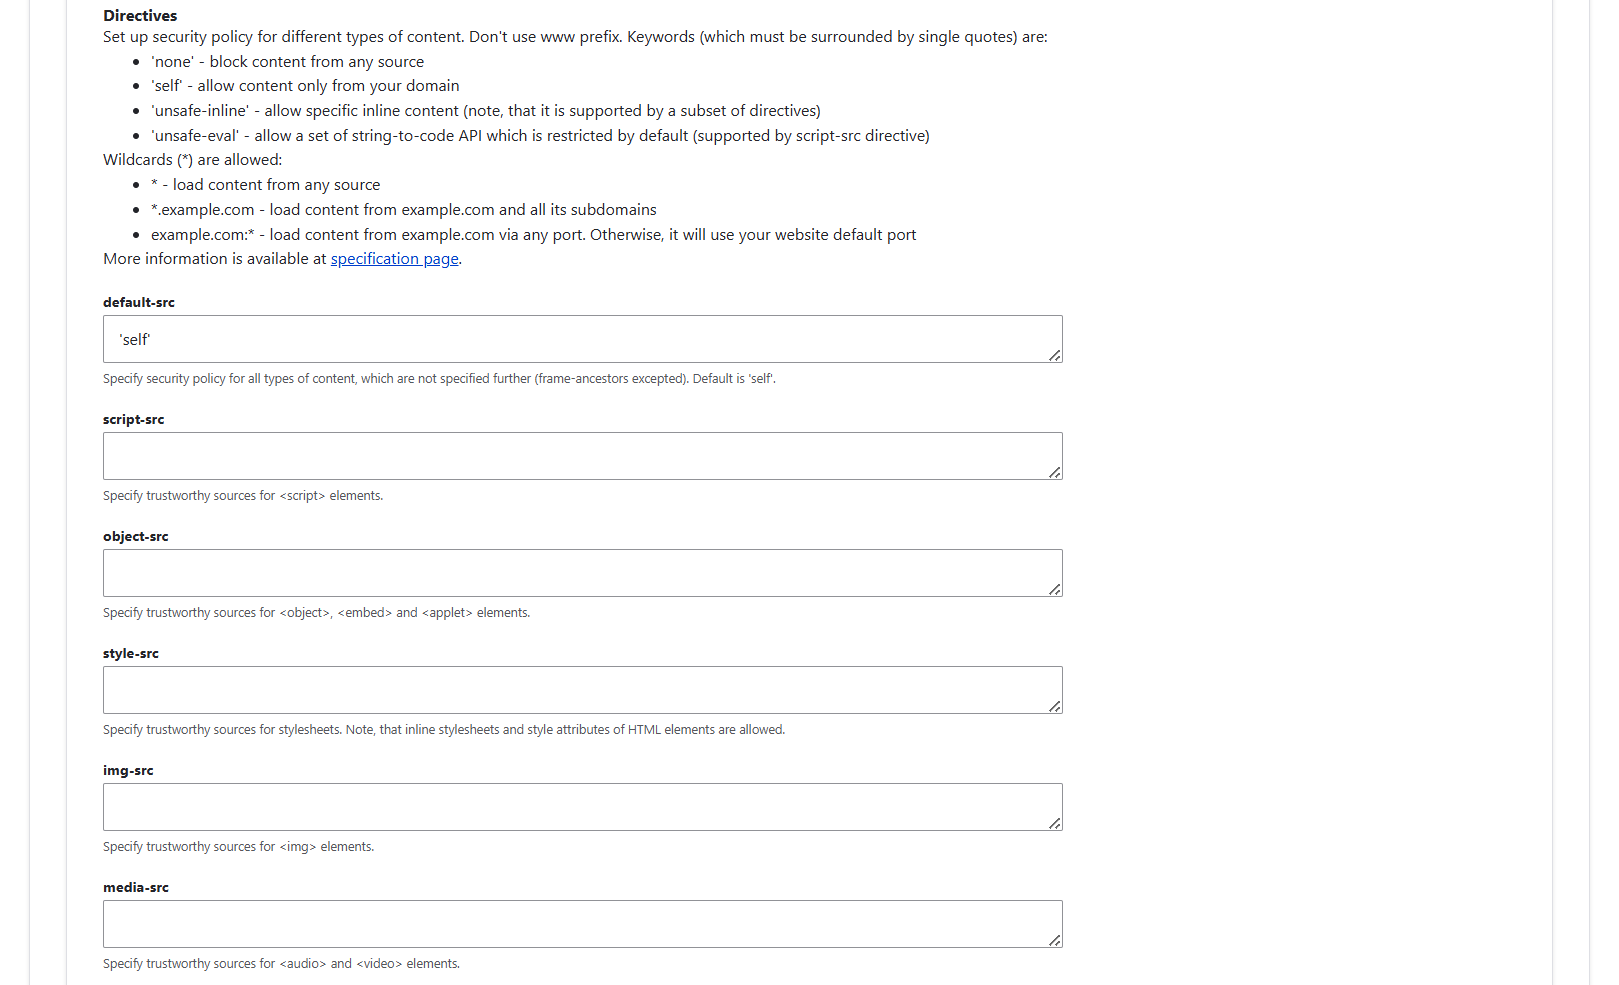Click the default-src textarea resize grip
The image size is (1619, 985).
pos(1054,354)
